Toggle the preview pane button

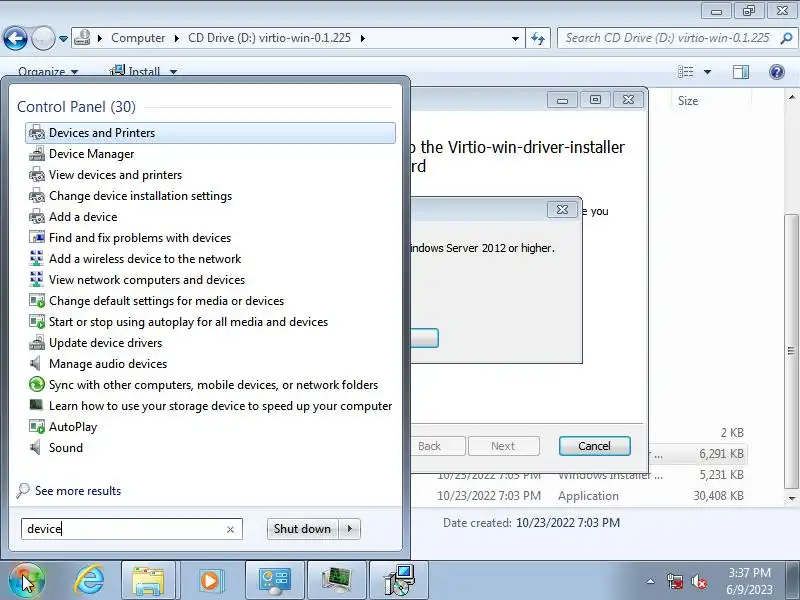coord(741,72)
